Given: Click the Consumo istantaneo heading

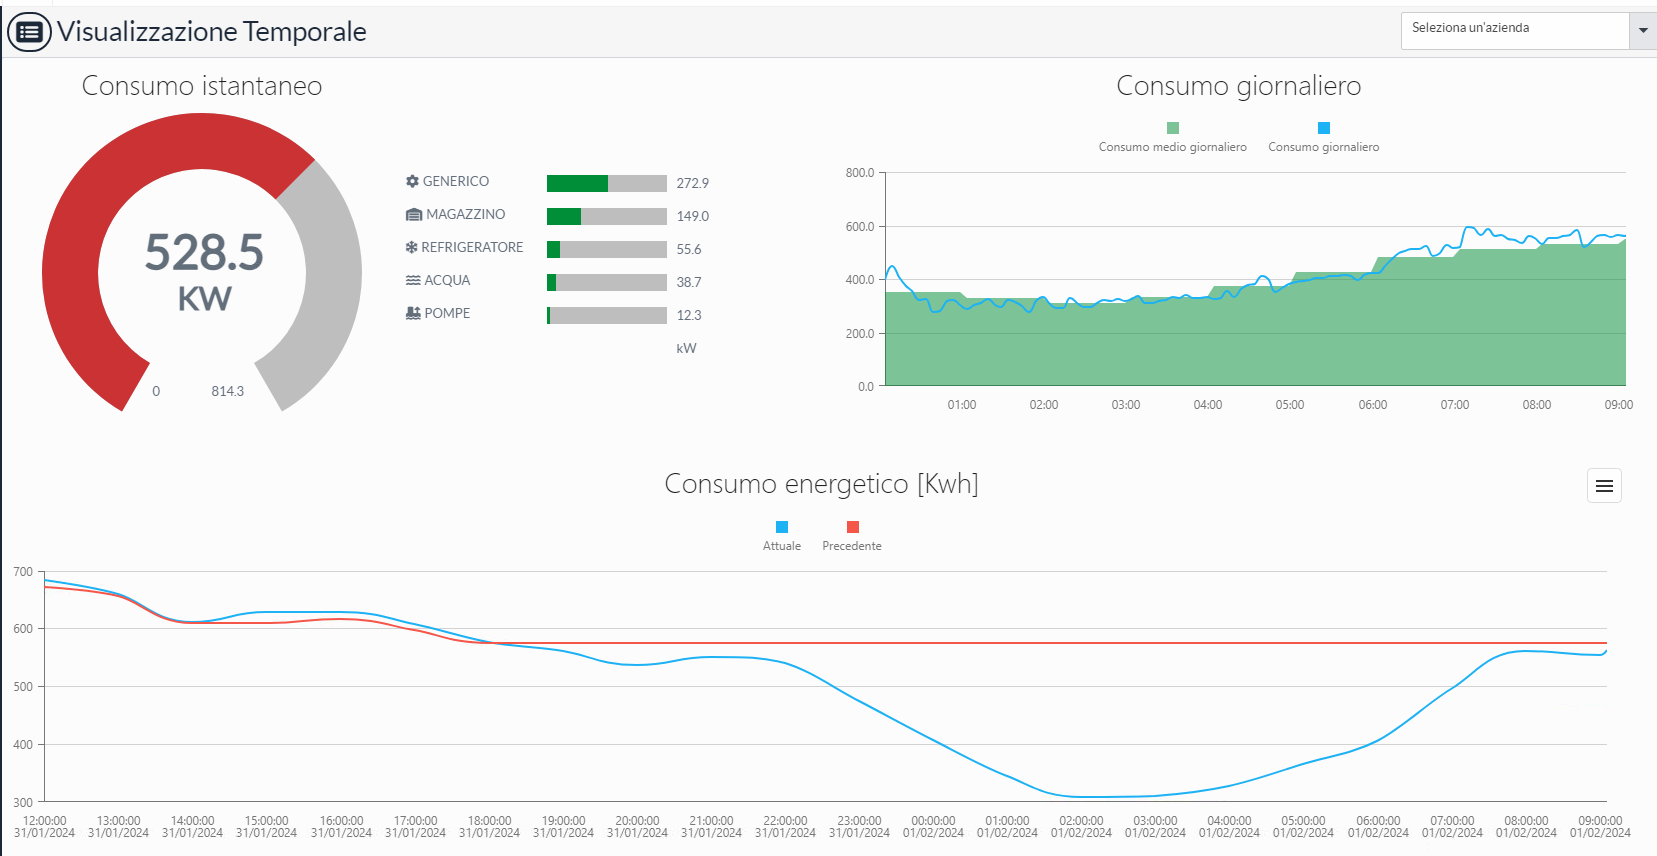Looking at the screenshot, I should [202, 86].
